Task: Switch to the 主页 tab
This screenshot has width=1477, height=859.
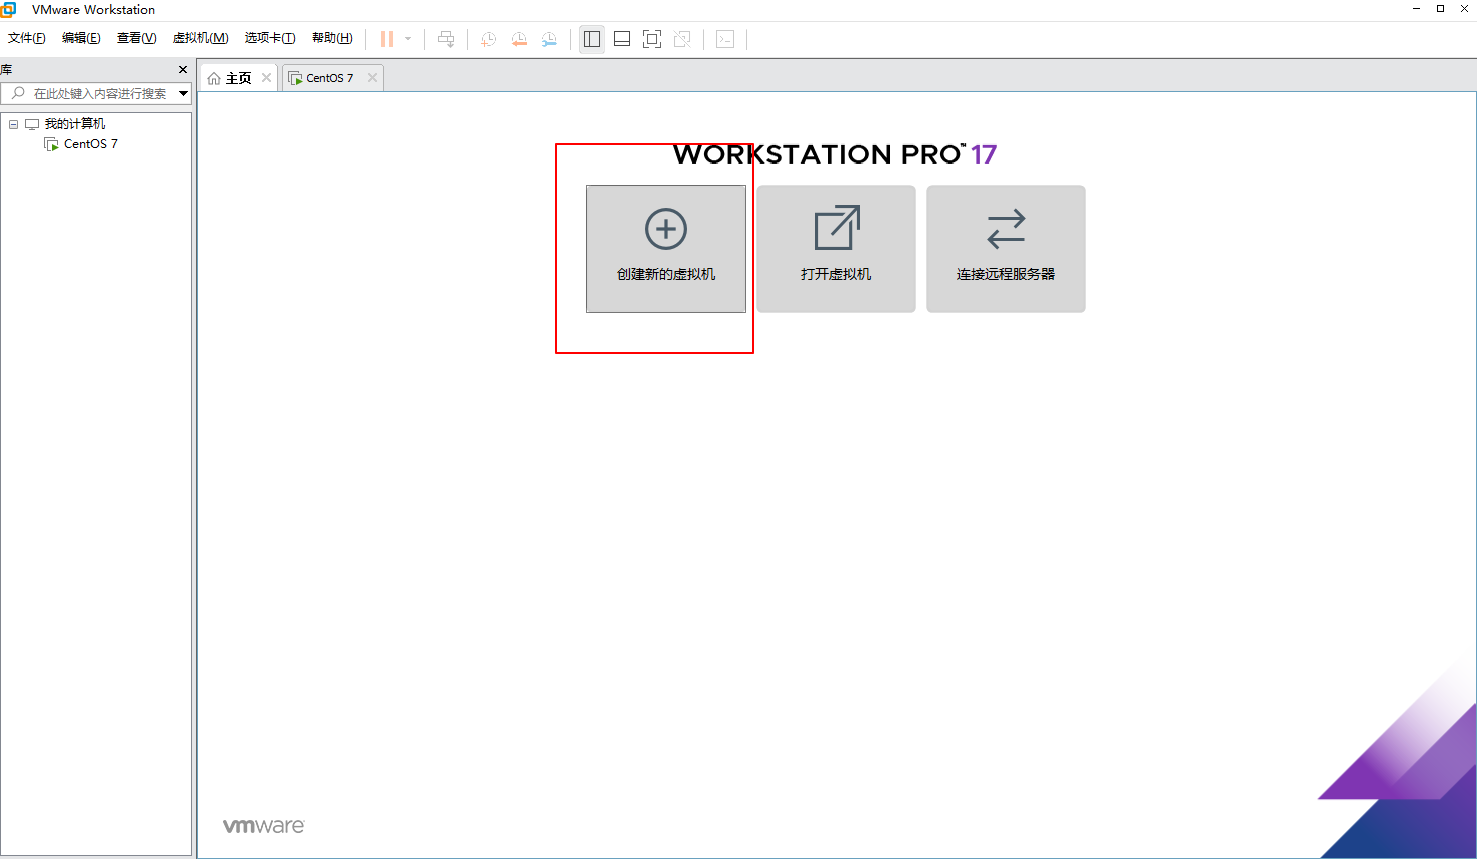Action: click(239, 78)
